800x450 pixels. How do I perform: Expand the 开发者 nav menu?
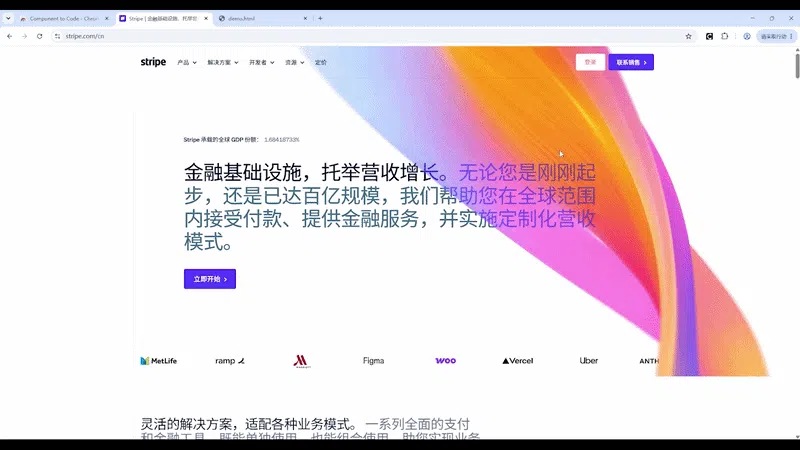[x=261, y=62]
